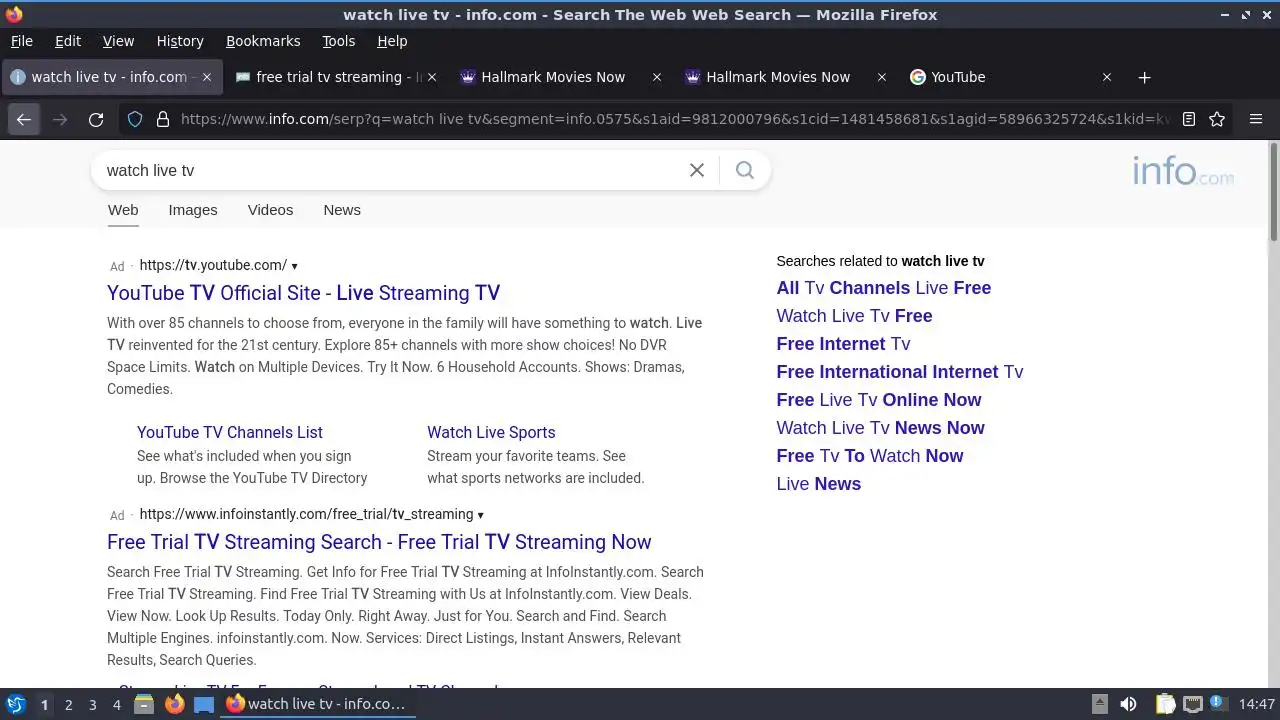Close the YouTube tab
This screenshot has height=720, width=1280.
pos(1106,77)
